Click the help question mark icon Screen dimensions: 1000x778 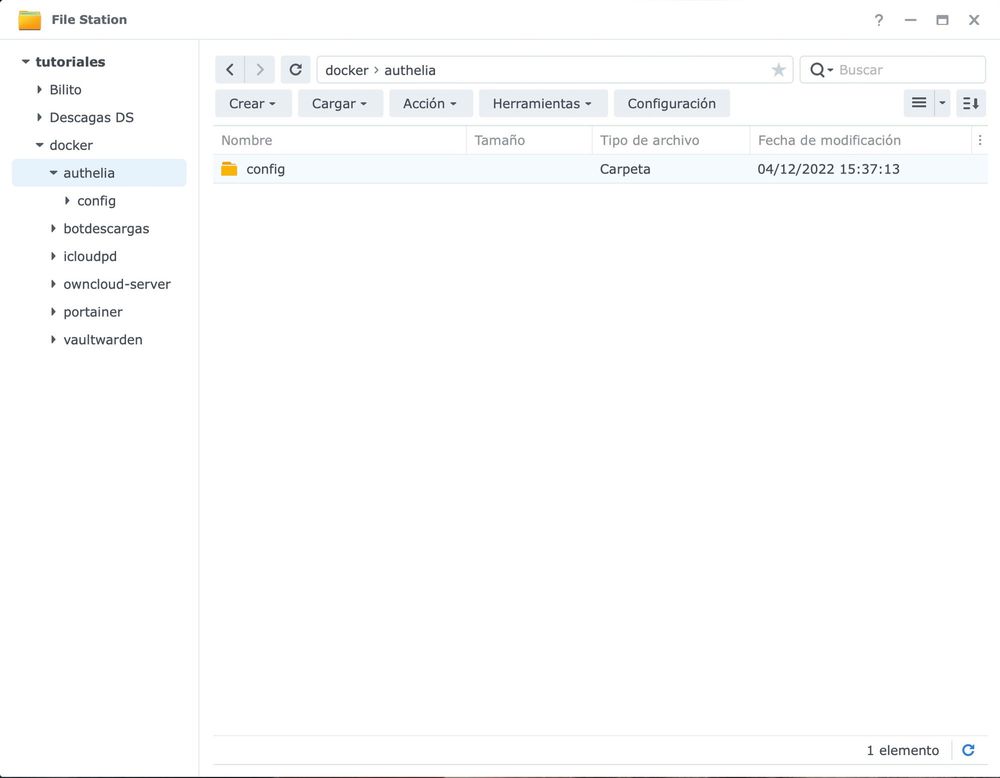pos(878,19)
